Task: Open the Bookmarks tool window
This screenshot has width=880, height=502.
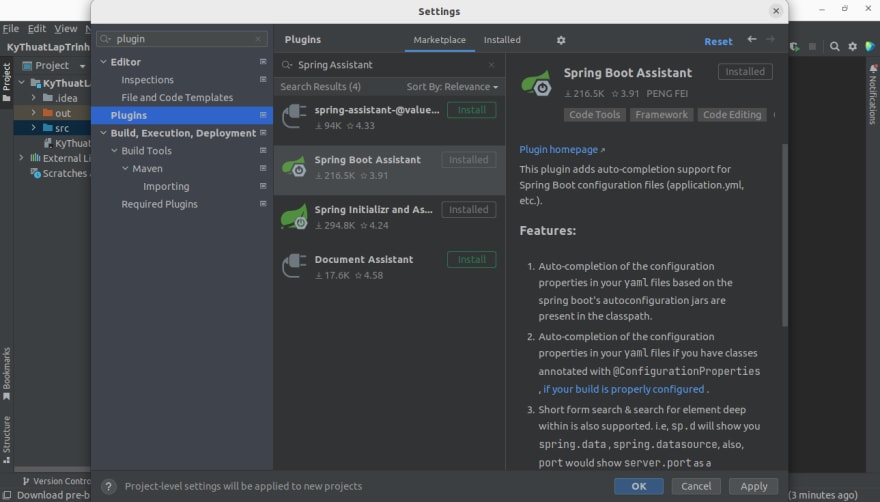Action: click(7, 373)
